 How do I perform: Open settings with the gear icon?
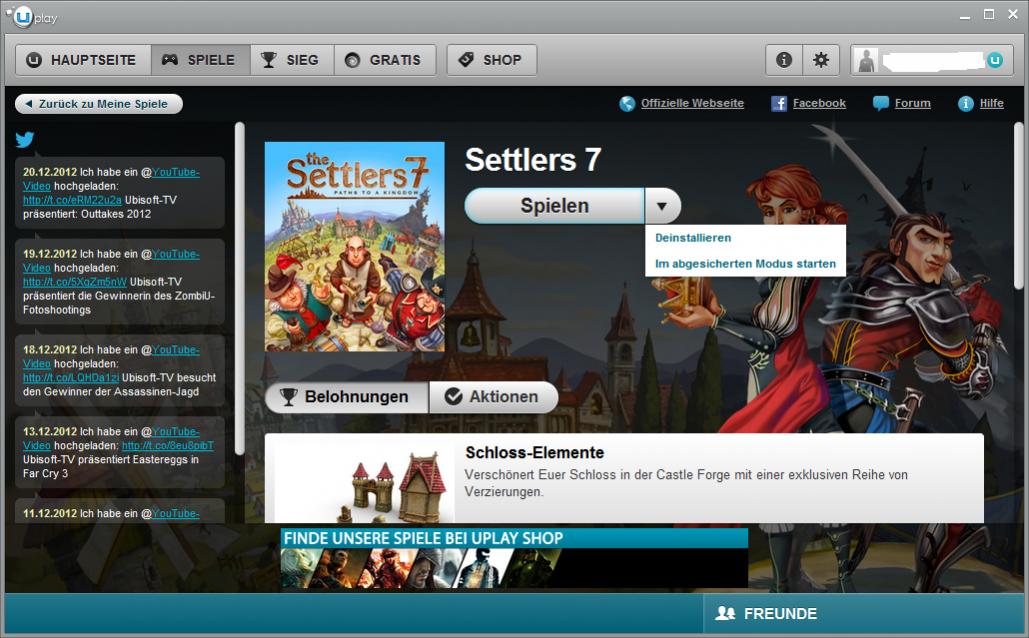click(820, 60)
